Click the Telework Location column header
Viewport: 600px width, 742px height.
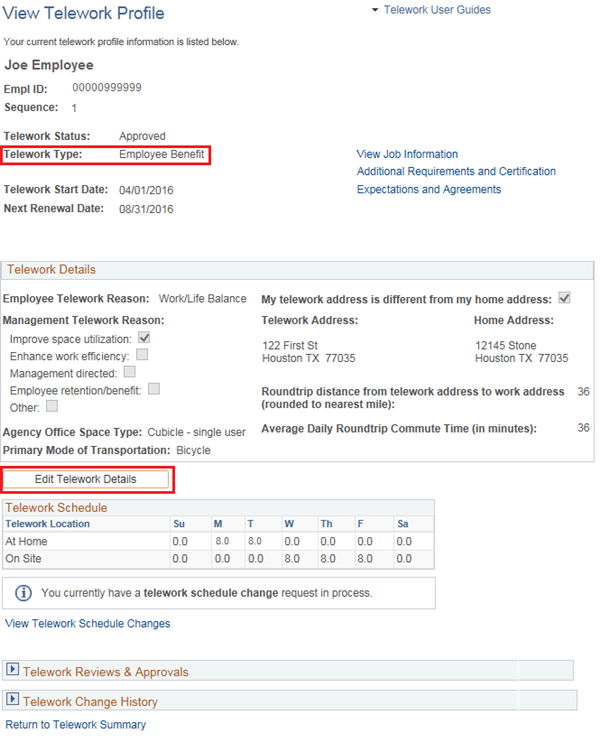point(48,523)
